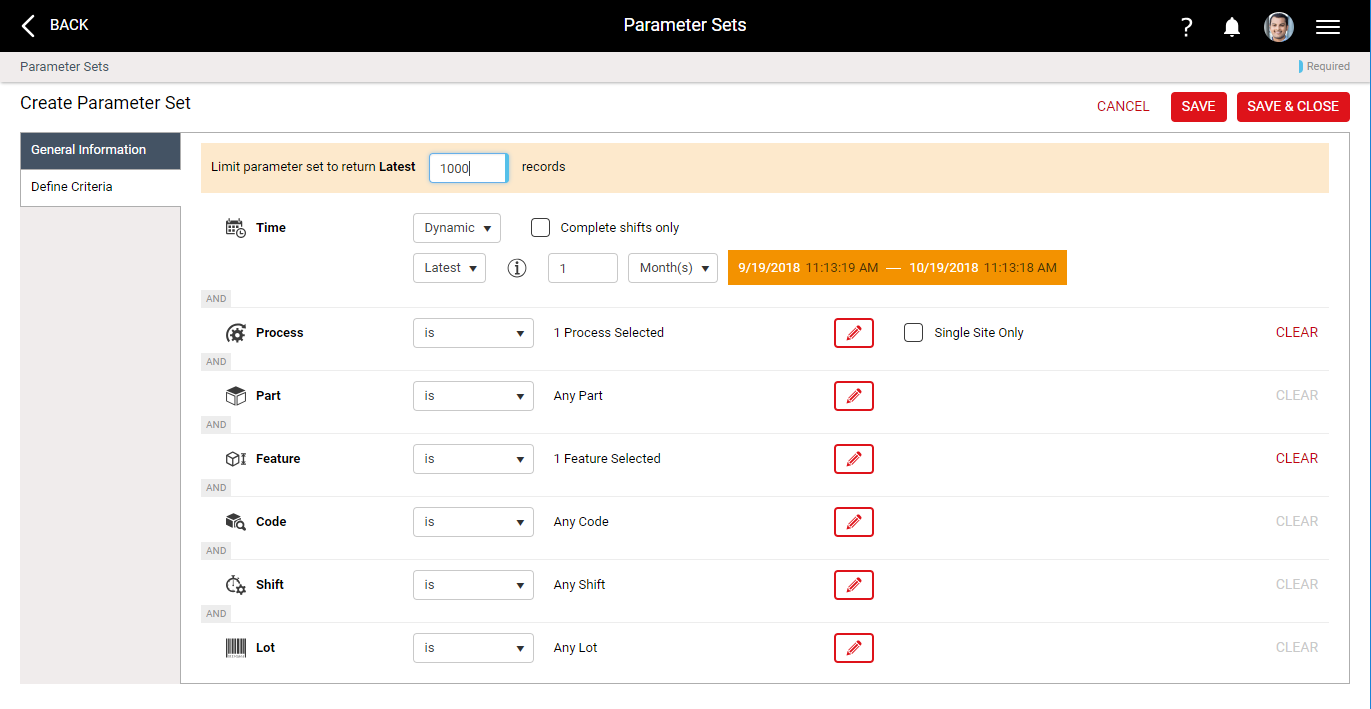
Task: Cancel creating the parameter set
Action: (1123, 106)
